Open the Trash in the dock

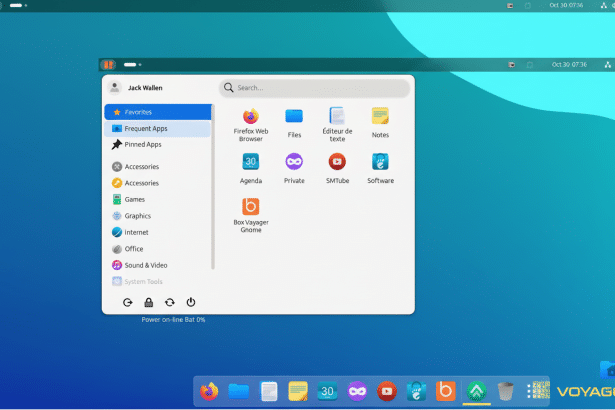506,391
